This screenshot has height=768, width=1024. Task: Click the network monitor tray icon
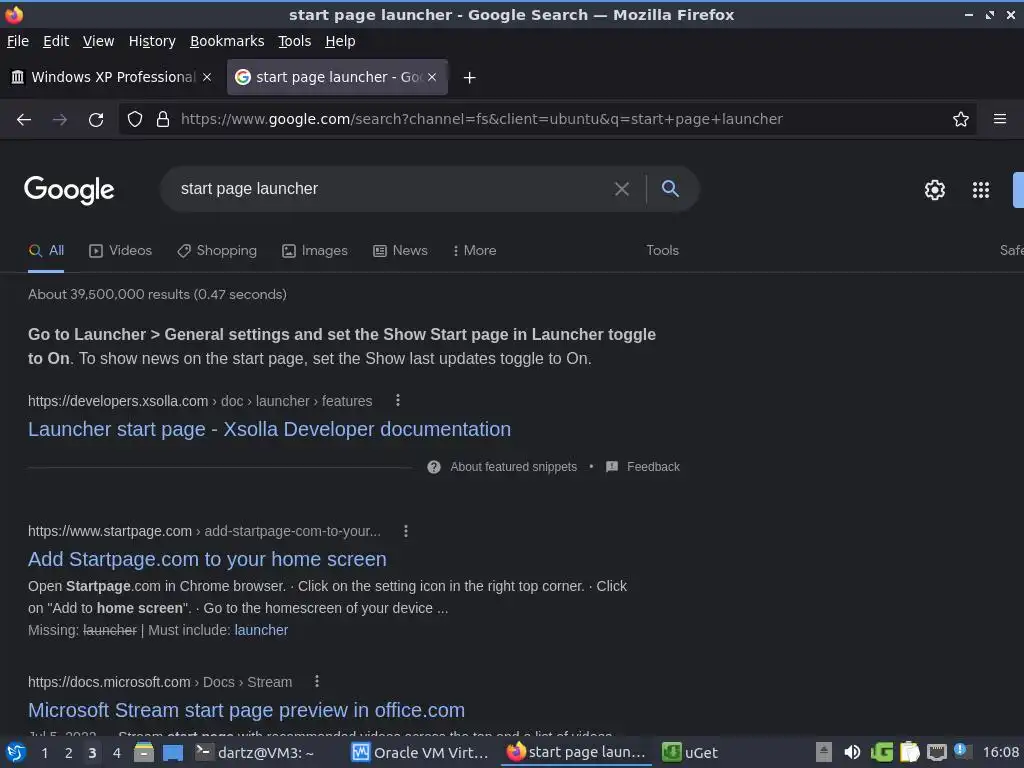(937, 753)
